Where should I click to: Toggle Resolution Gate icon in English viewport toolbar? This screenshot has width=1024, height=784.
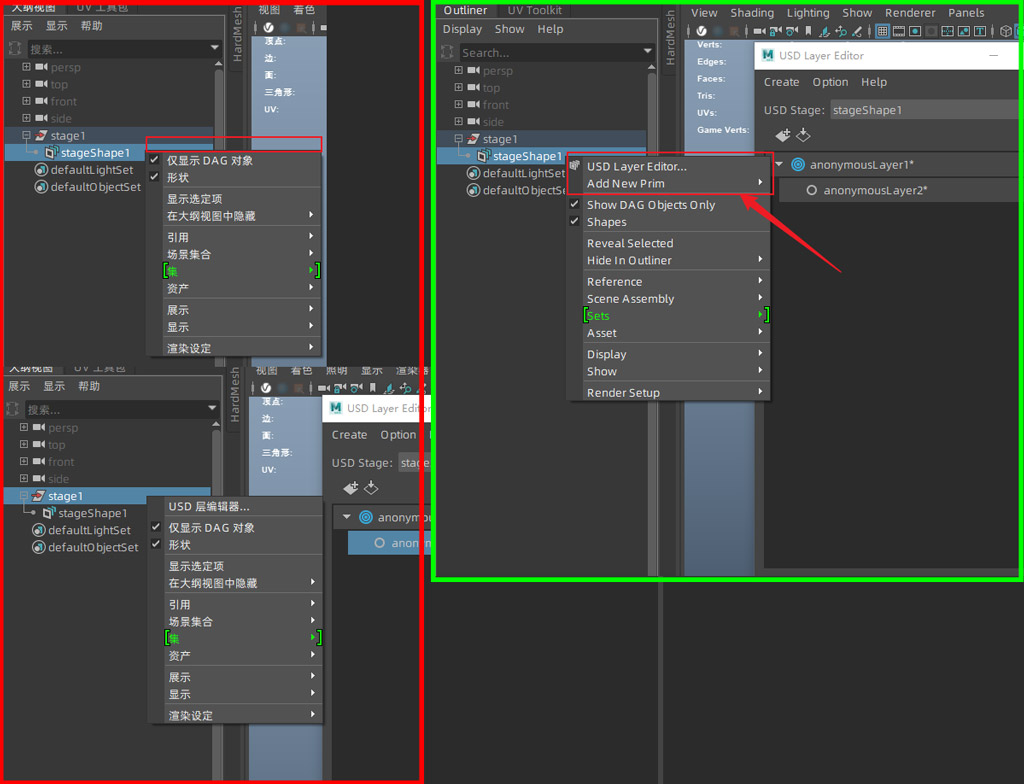pos(915,31)
